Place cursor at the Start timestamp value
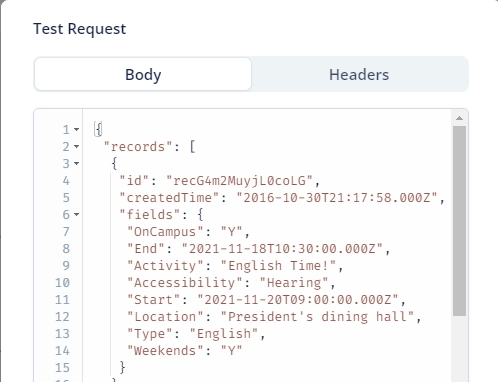The height and width of the screenshot is (382, 498). 298,300
